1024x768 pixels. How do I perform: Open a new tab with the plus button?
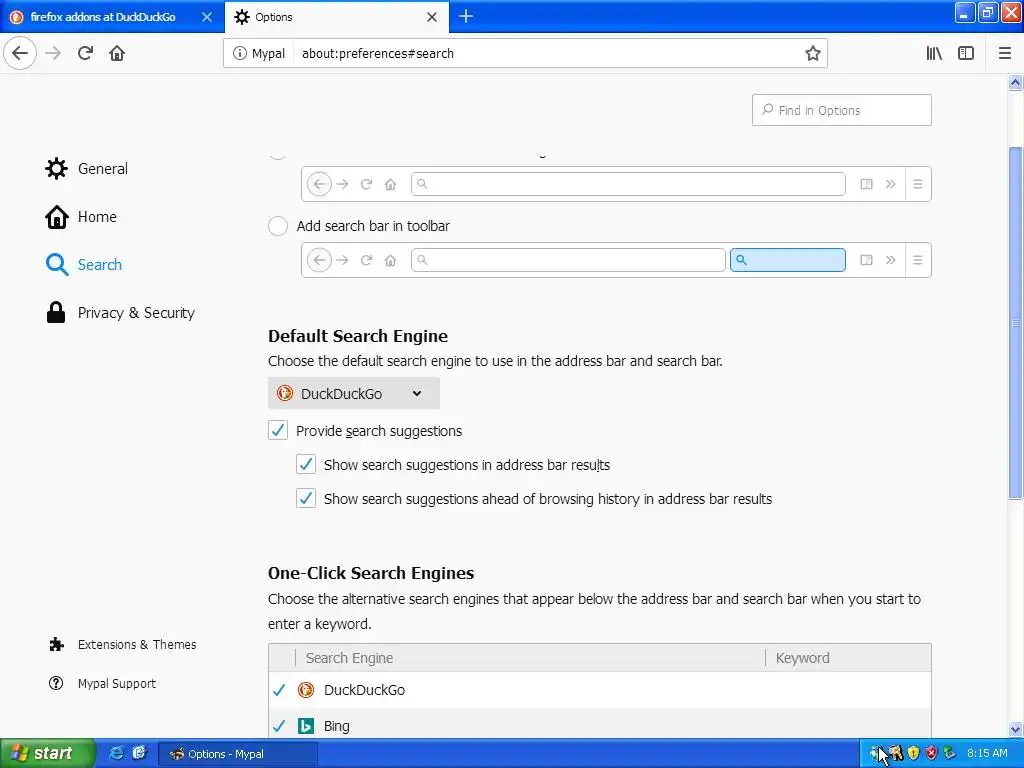(x=466, y=16)
